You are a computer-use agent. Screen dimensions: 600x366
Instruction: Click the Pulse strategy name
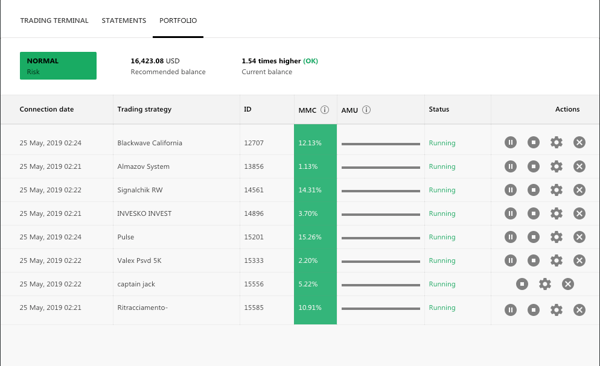click(126, 237)
